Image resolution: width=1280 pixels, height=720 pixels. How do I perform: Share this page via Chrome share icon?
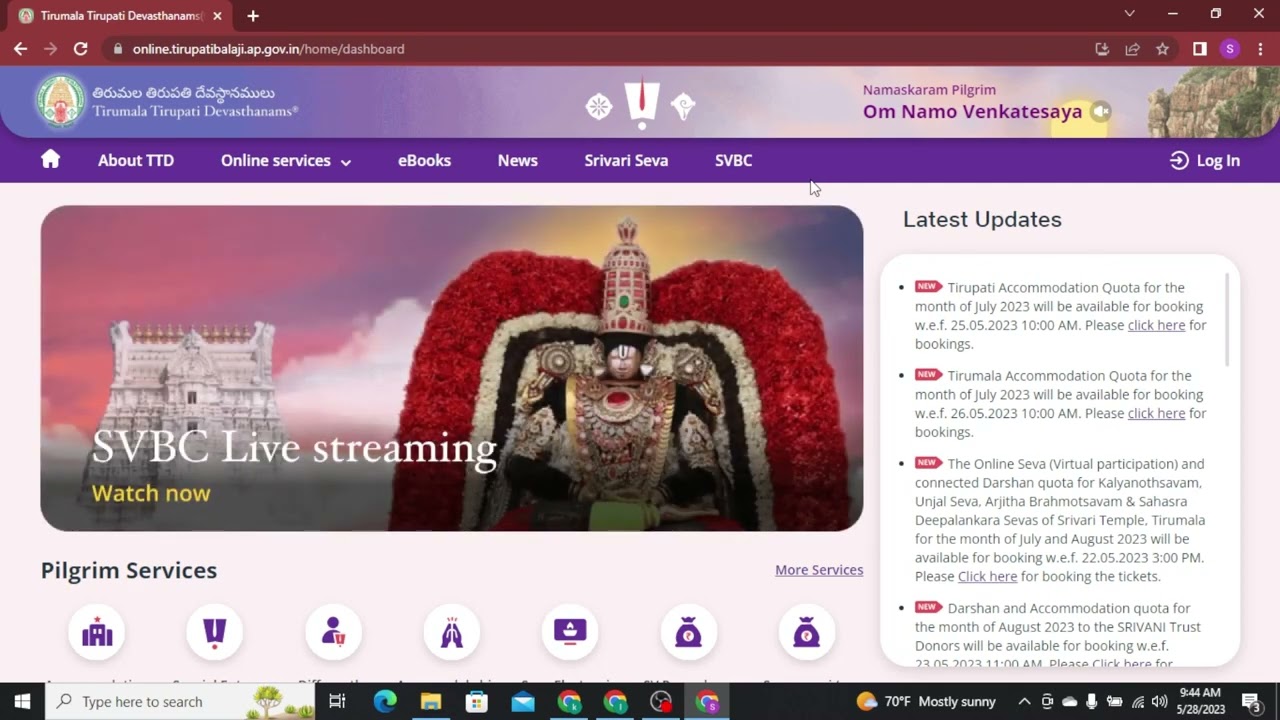coord(1132,49)
